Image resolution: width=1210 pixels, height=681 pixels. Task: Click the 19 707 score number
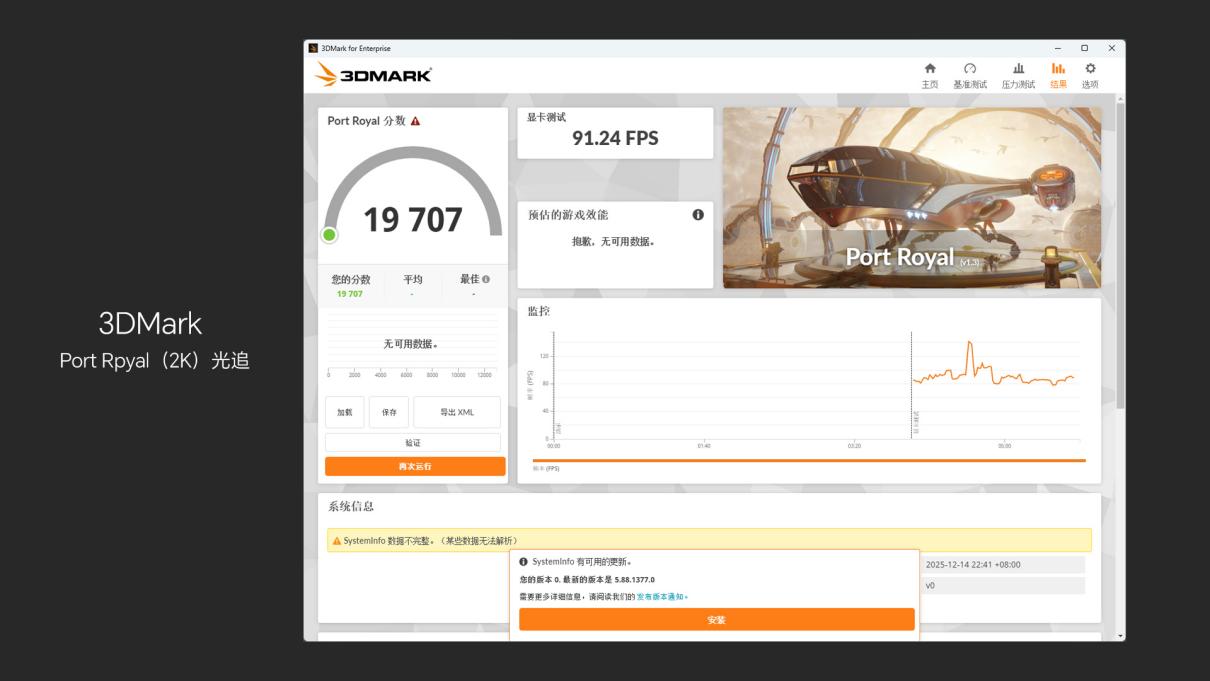[x=413, y=219]
